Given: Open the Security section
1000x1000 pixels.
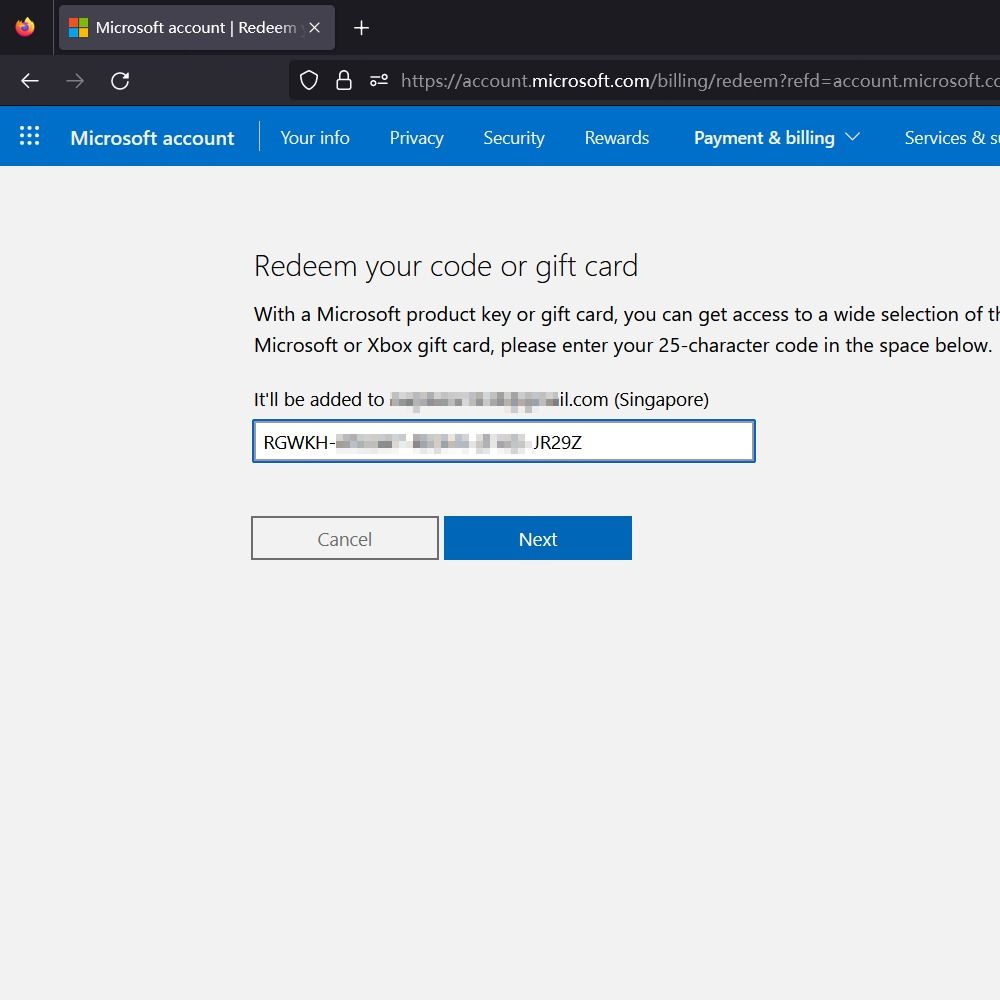Looking at the screenshot, I should coord(514,138).
